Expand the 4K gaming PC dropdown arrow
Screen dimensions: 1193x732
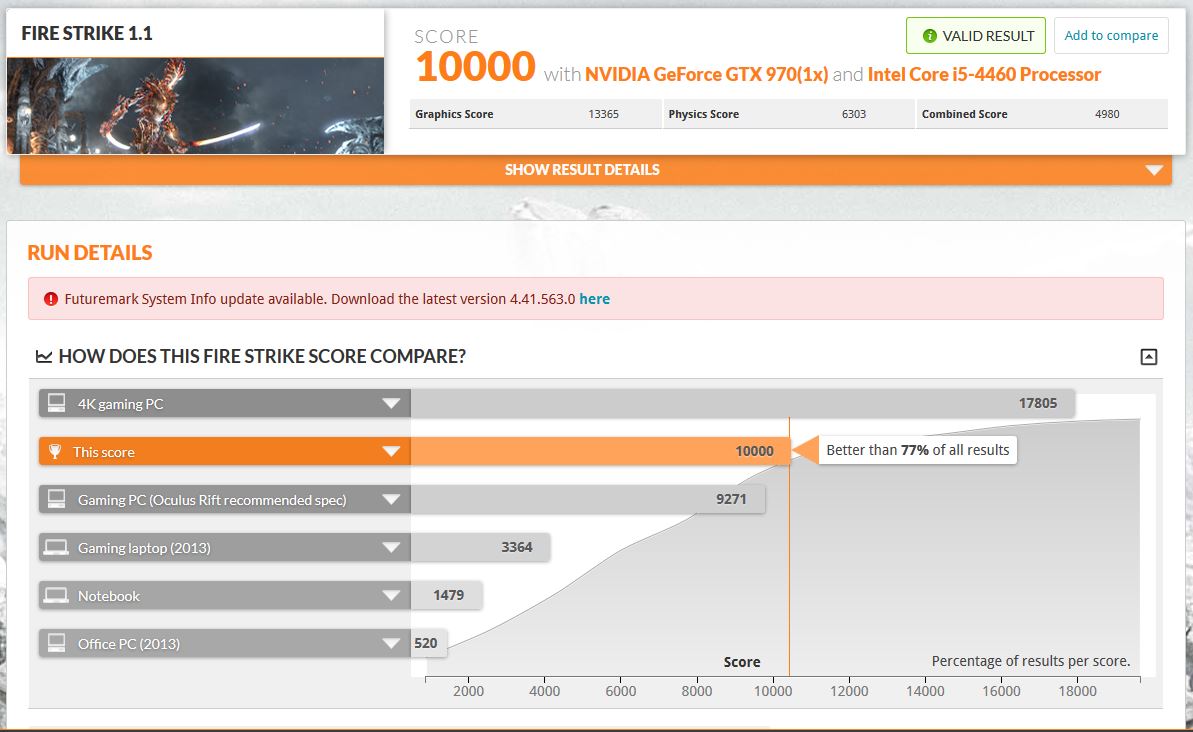(391, 403)
